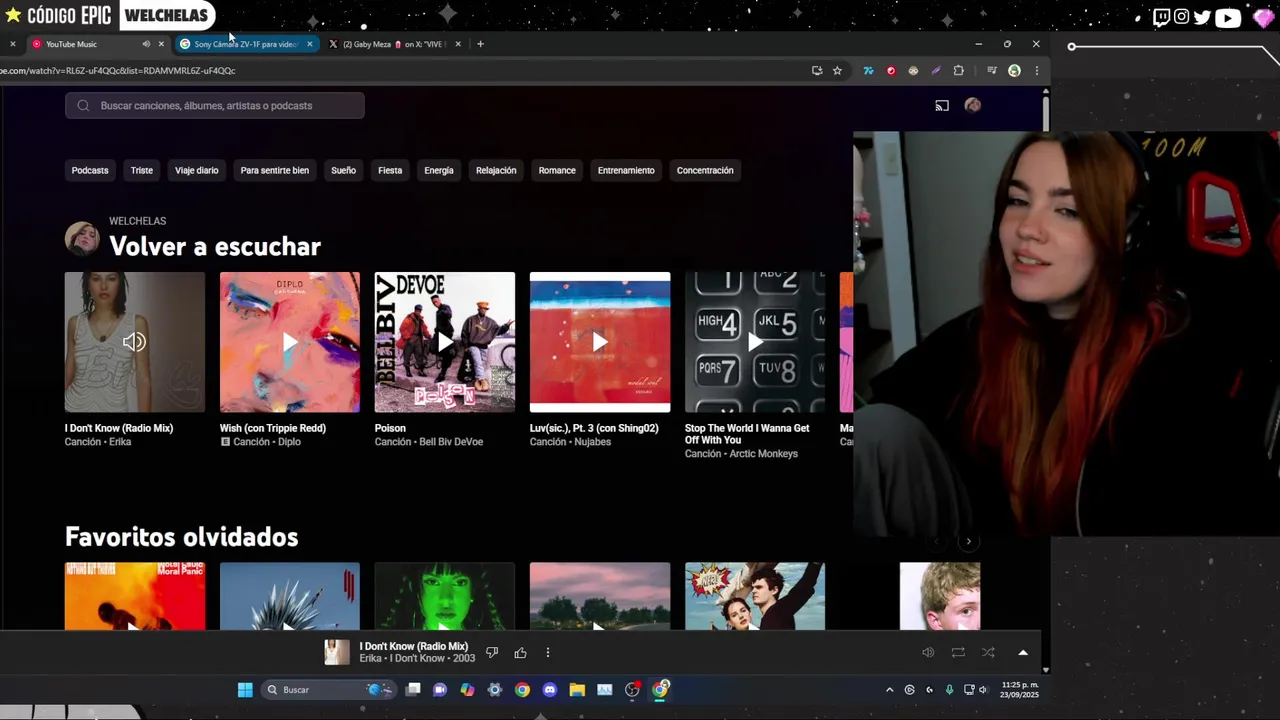Toggle the Fiesta mood chip
Image resolution: width=1280 pixels, height=720 pixels.
pos(390,170)
